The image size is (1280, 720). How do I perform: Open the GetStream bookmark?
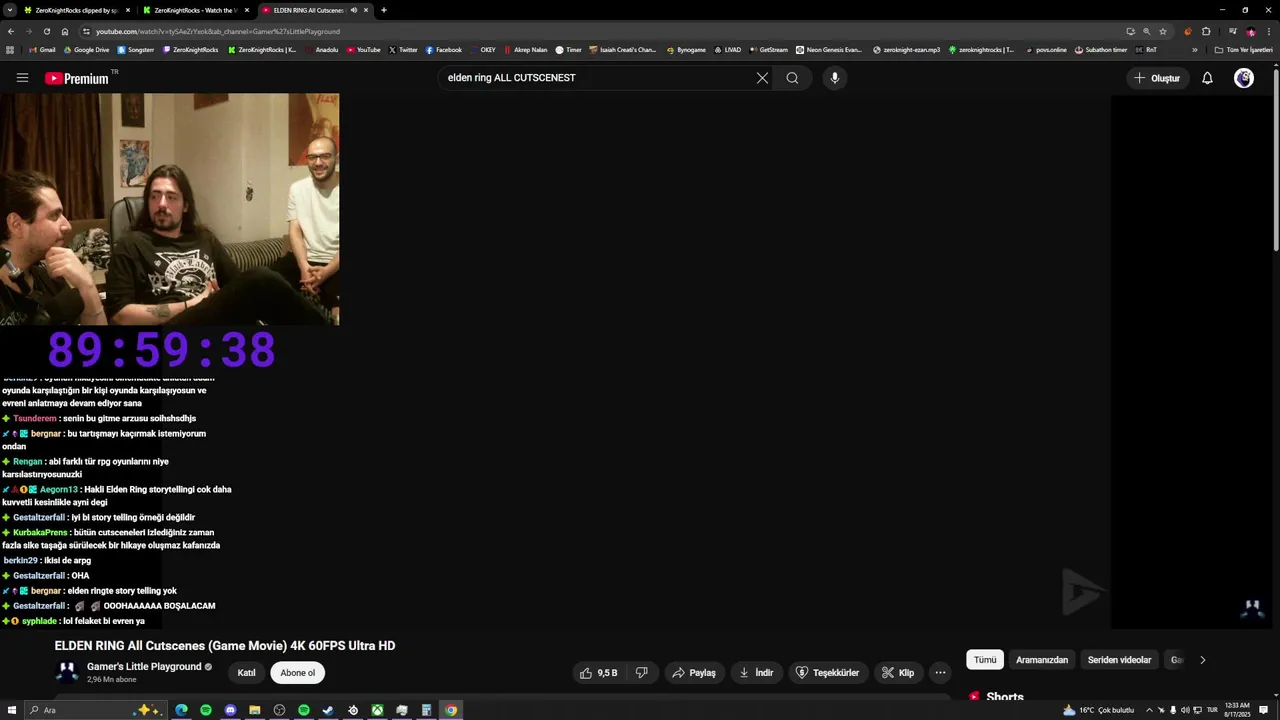(x=769, y=49)
